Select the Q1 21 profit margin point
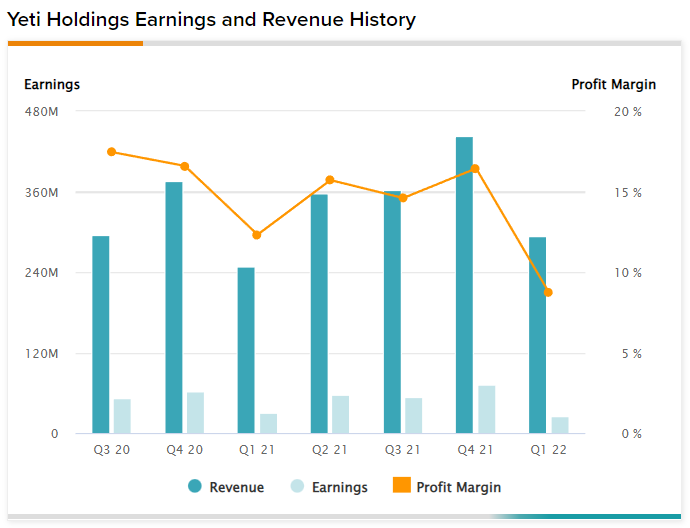This screenshot has height=528, width=690. (257, 235)
